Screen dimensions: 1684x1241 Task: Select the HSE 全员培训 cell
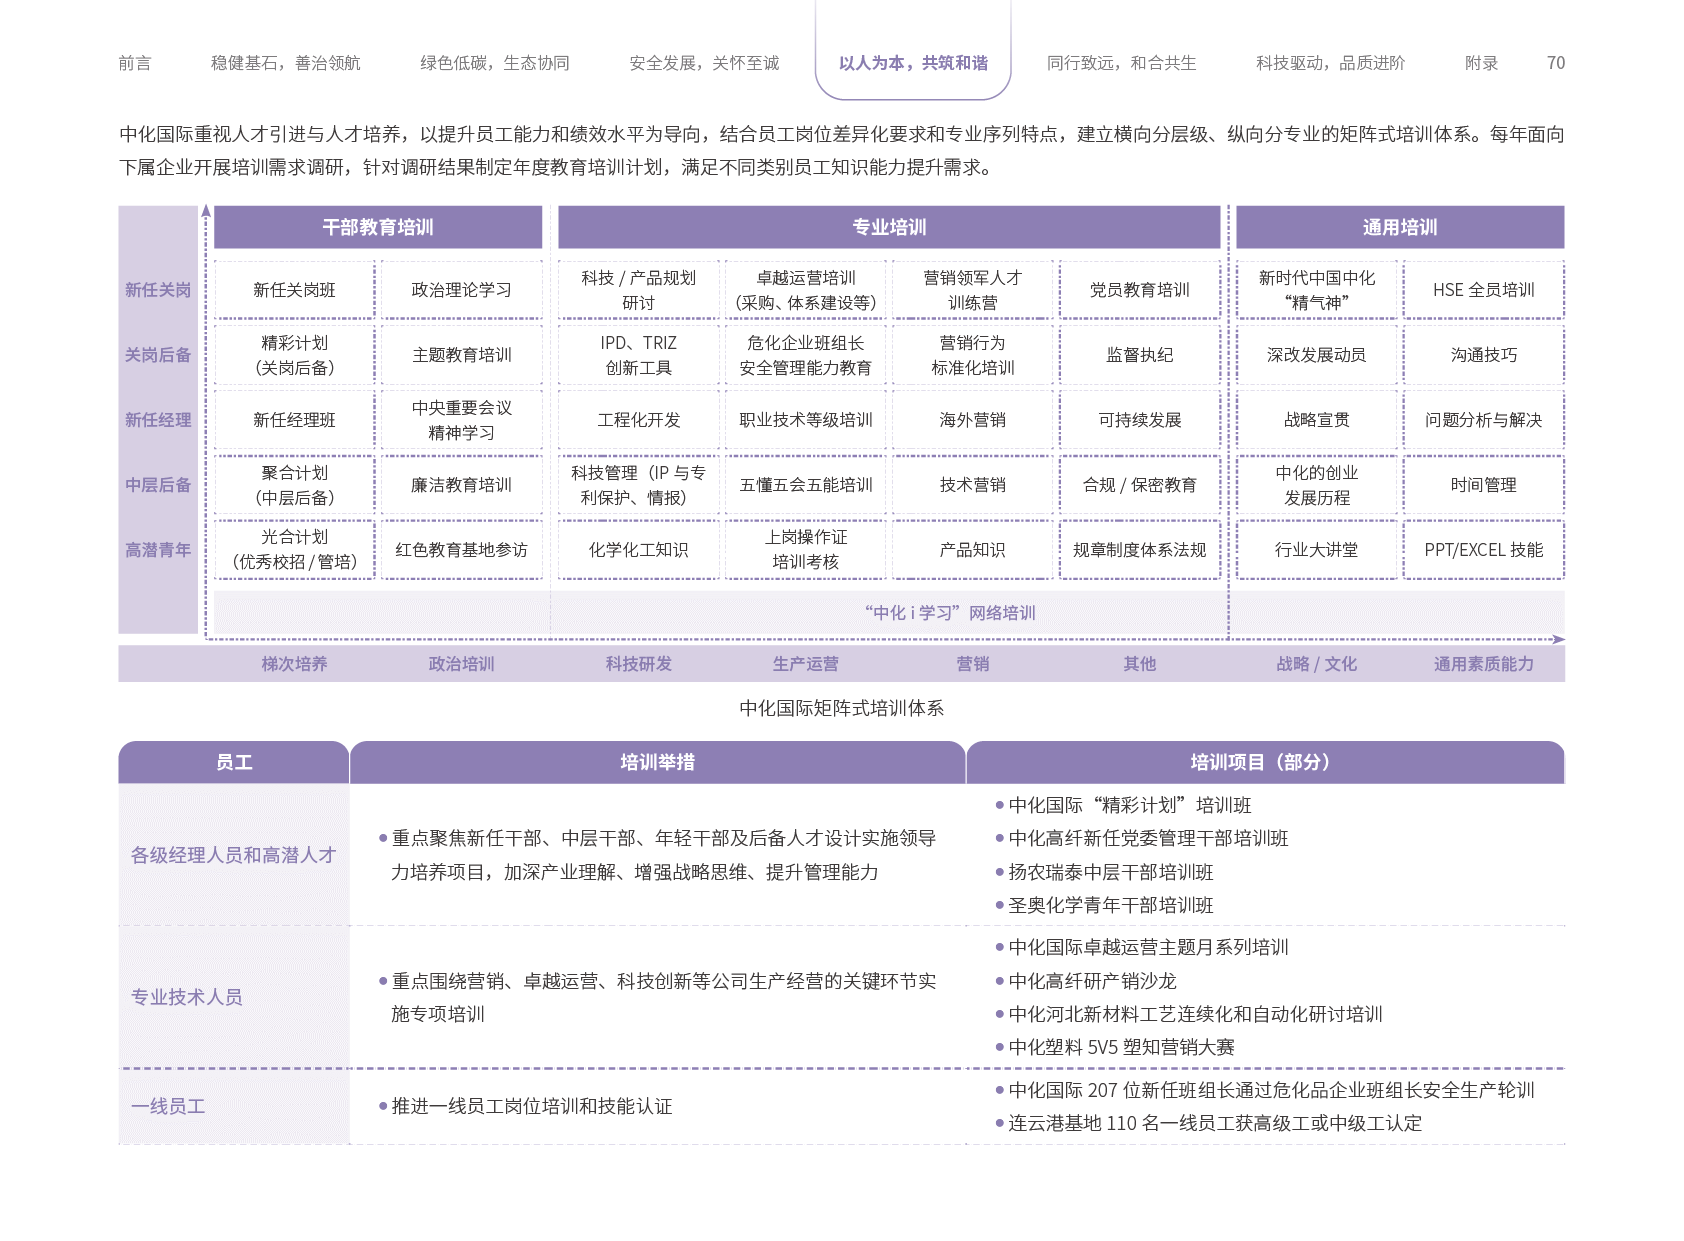click(x=1483, y=290)
